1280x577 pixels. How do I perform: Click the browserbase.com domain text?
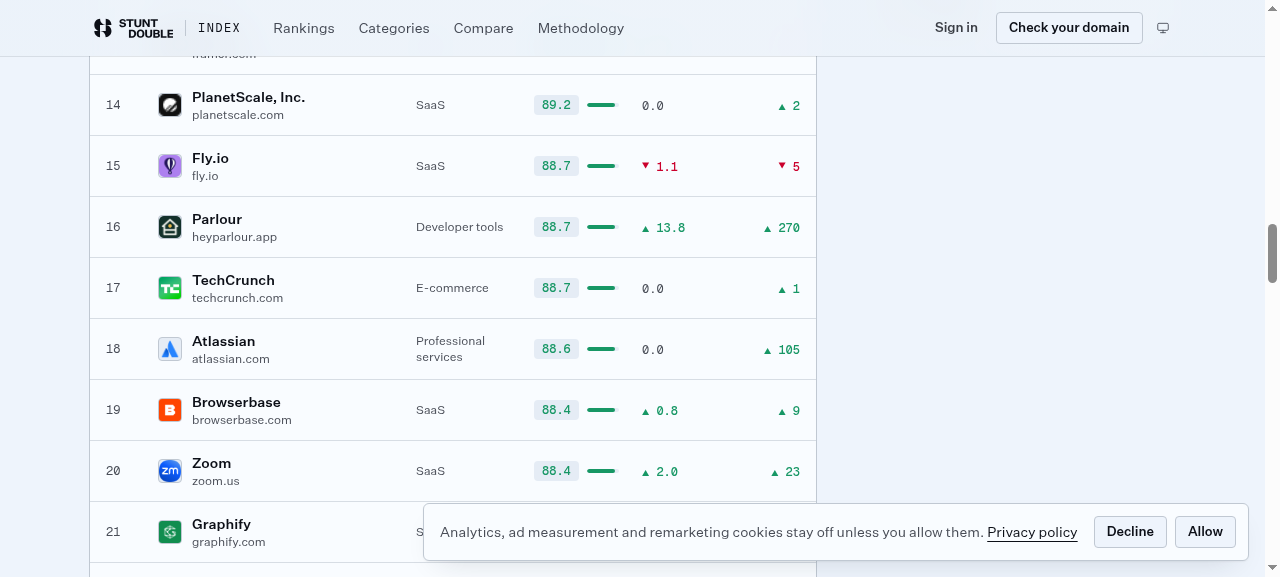pos(242,420)
